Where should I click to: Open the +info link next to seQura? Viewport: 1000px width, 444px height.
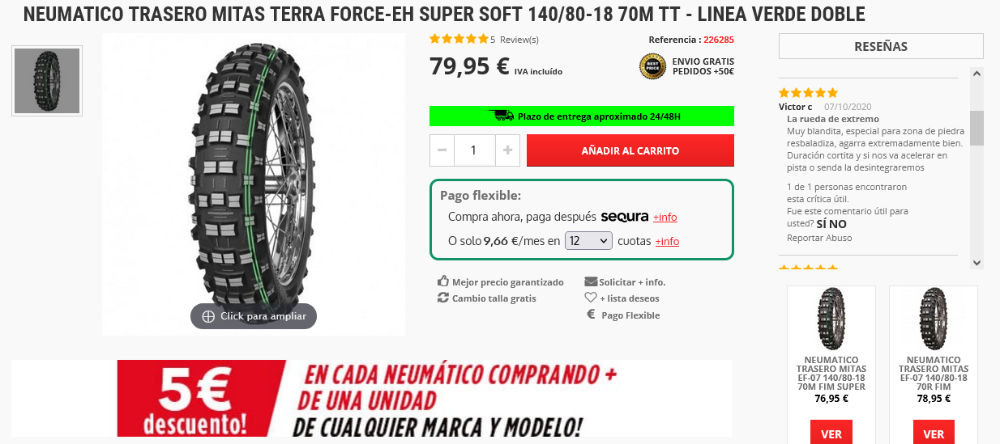tap(665, 218)
